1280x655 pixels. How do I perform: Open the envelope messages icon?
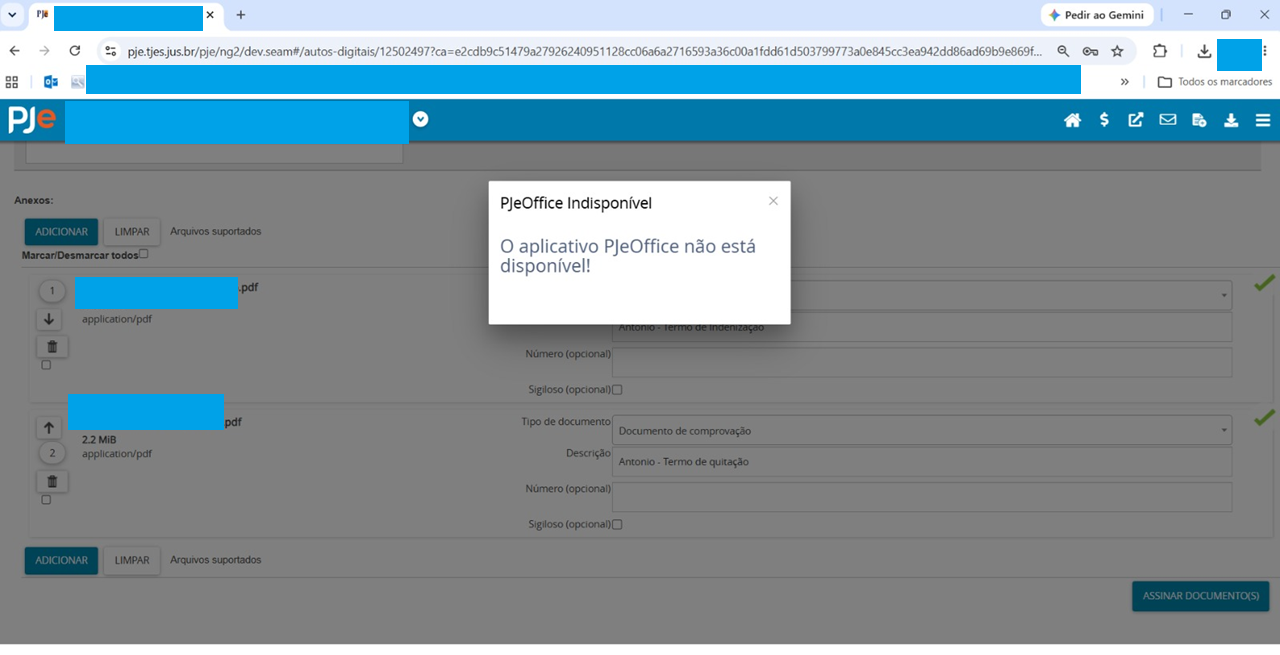1167,120
